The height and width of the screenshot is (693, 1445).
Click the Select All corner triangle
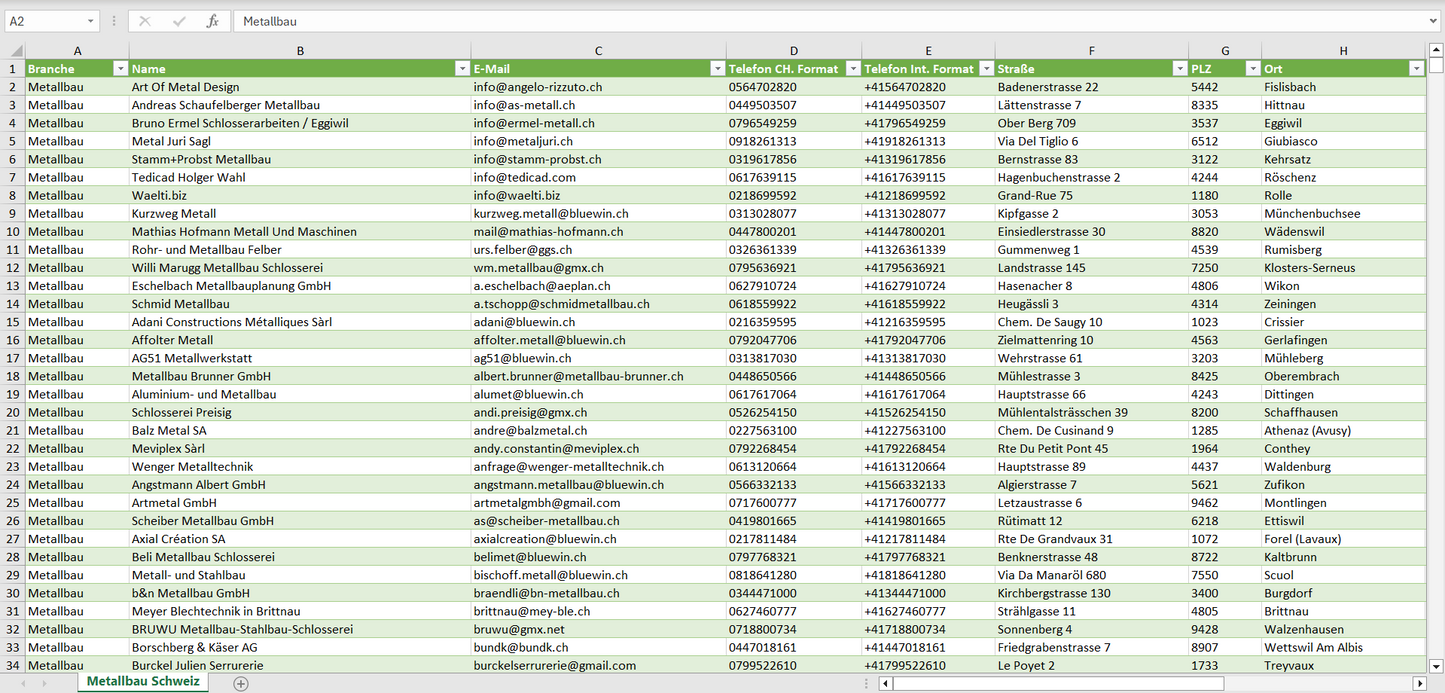[14, 51]
